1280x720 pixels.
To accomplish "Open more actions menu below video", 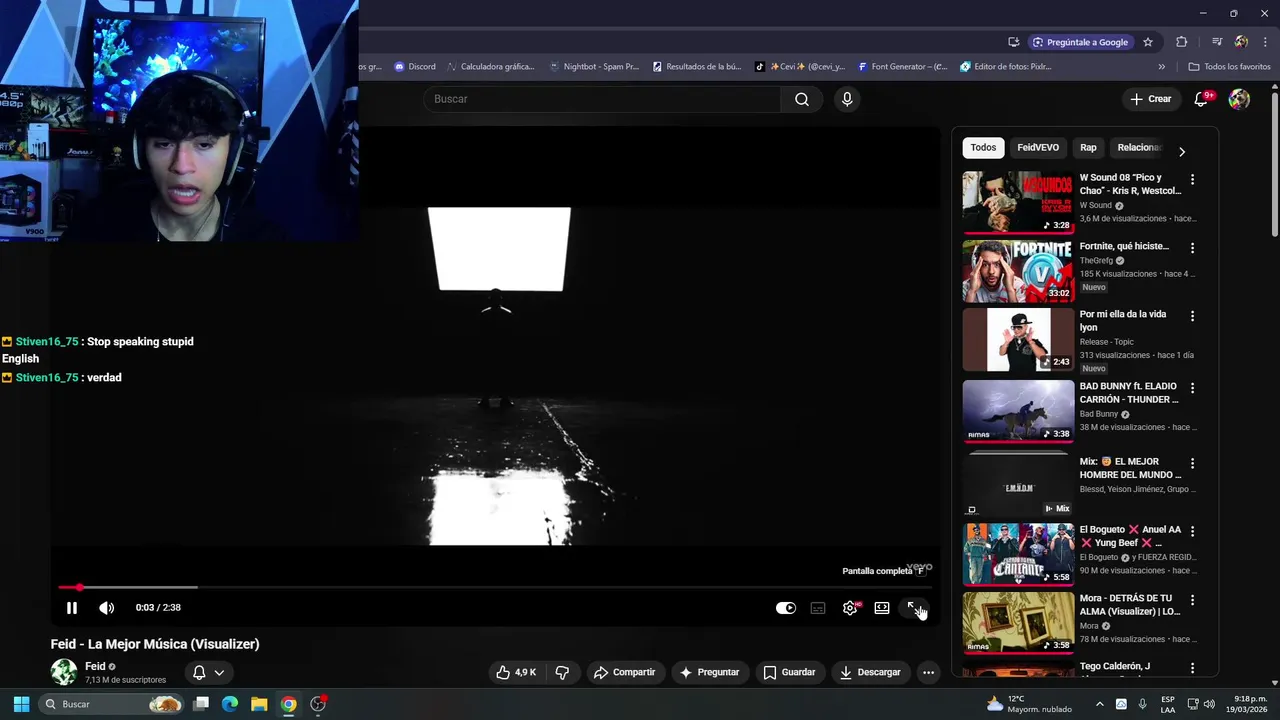I will click(x=928, y=672).
